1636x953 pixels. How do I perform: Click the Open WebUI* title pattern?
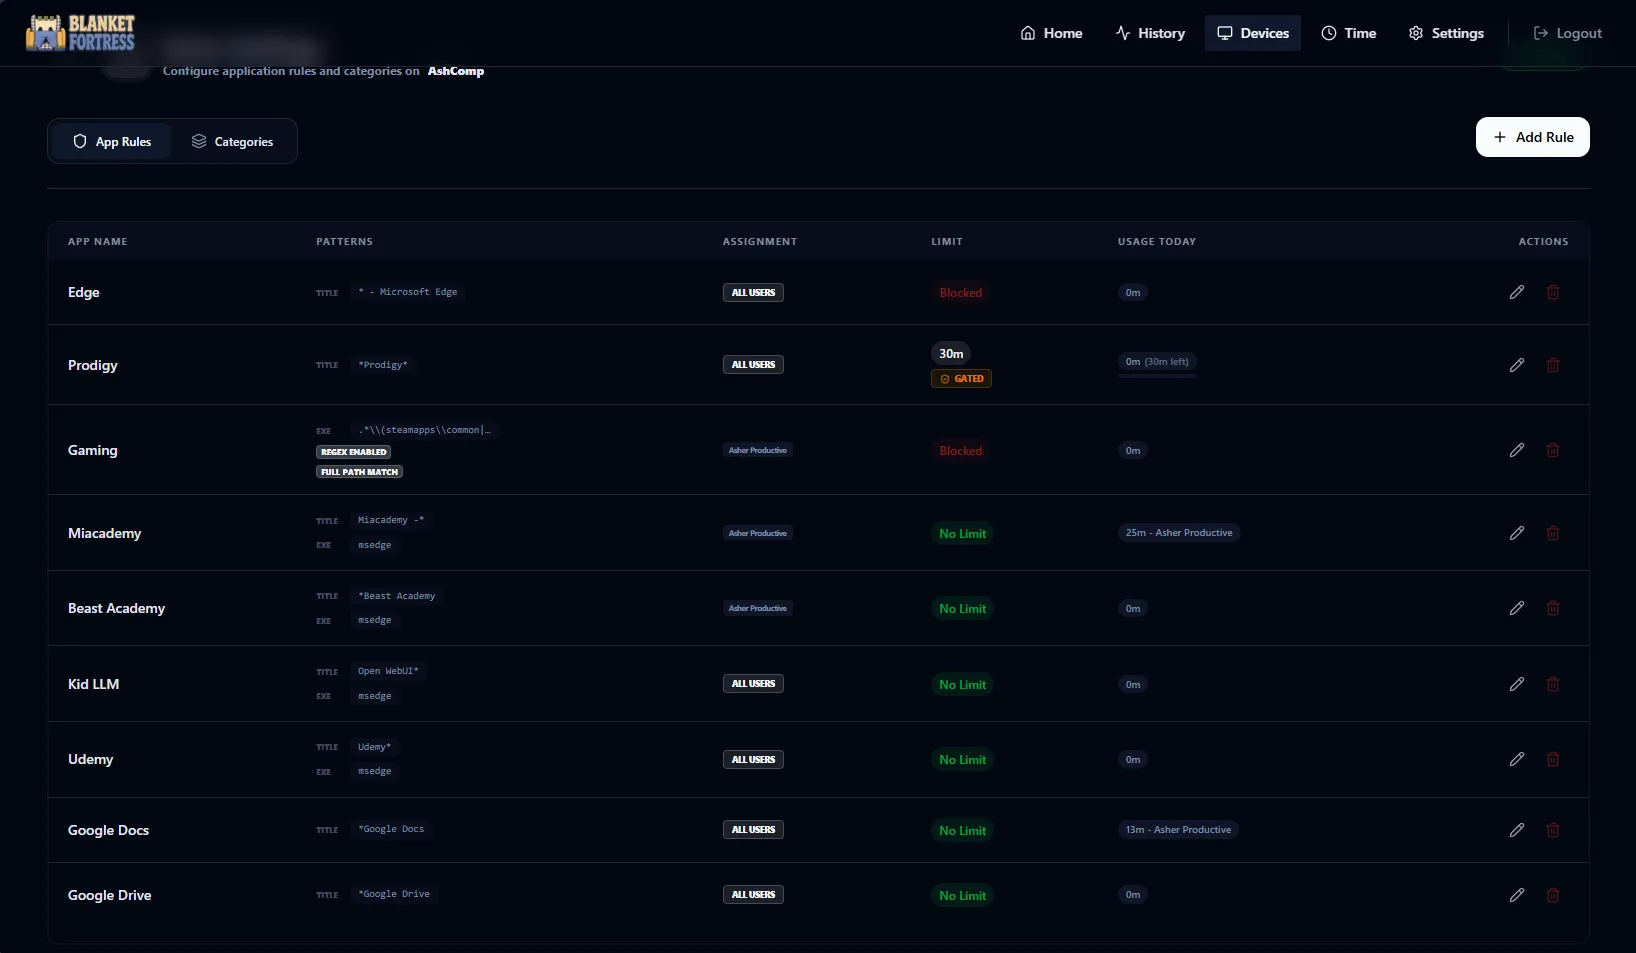click(x=388, y=671)
